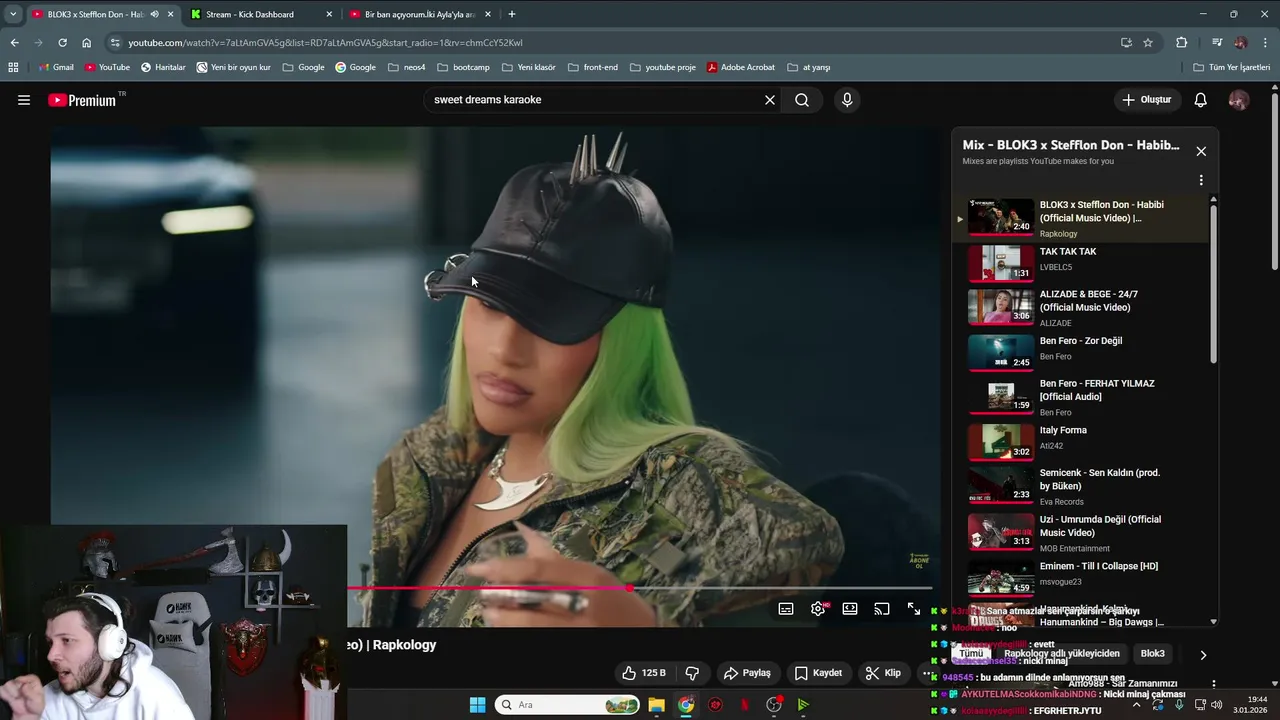Image resolution: width=1280 pixels, height=720 pixels.
Task: Open Tüm Yer İşaretleri folder
Action: coord(1232,67)
